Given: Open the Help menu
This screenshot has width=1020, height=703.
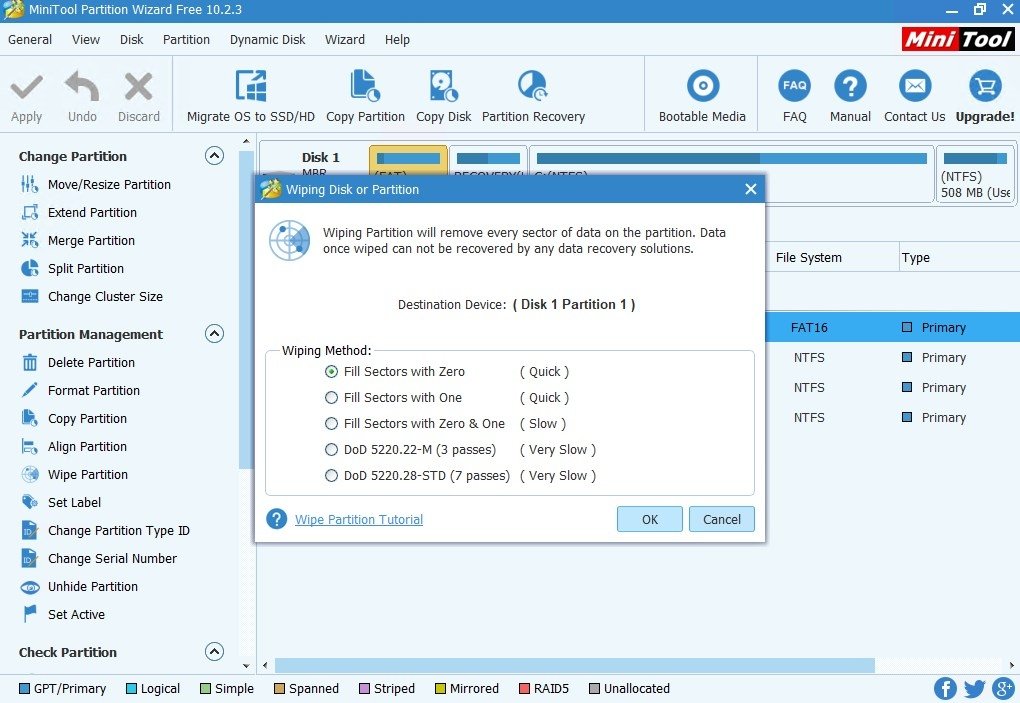Looking at the screenshot, I should pyautogui.click(x=397, y=40).
